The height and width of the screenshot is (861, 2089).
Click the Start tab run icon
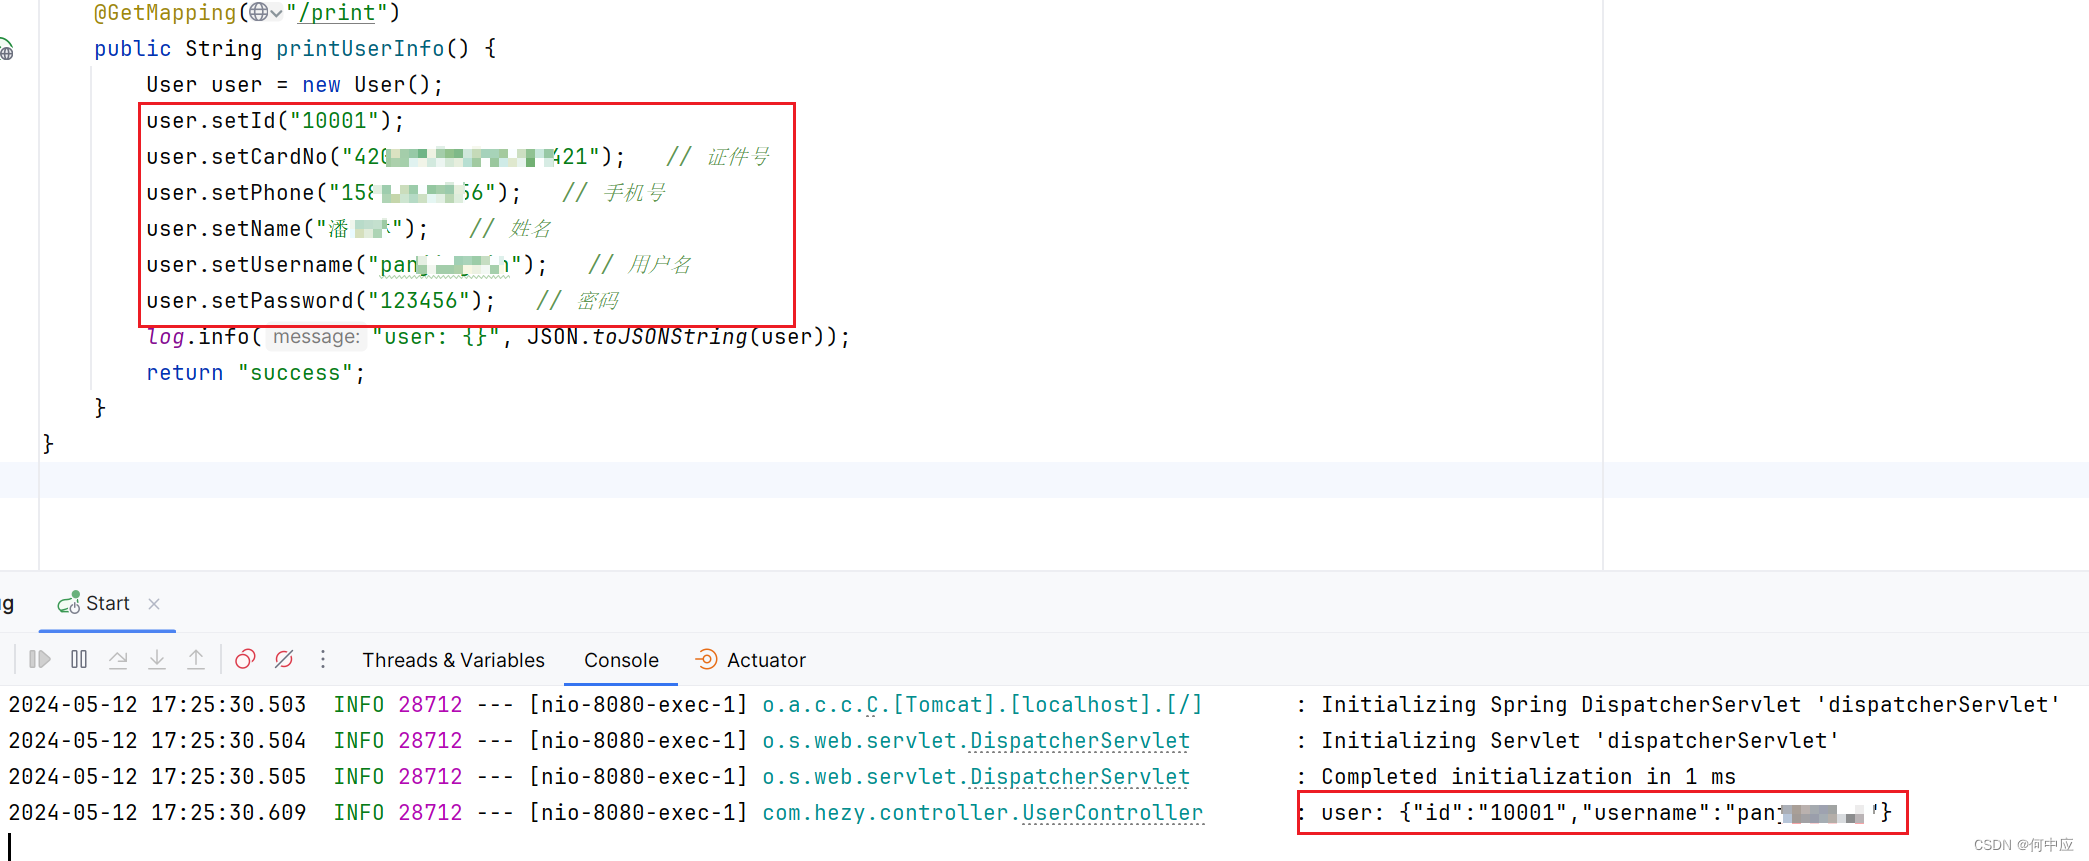point(68,603)
